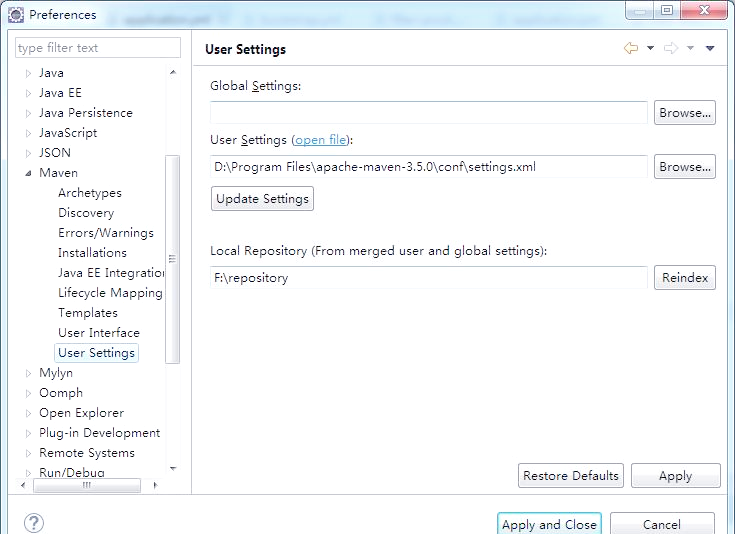The width and height of the screenshot is (735, 534).
Task: Select Discovery under Maven
Action: click(86, 213)
